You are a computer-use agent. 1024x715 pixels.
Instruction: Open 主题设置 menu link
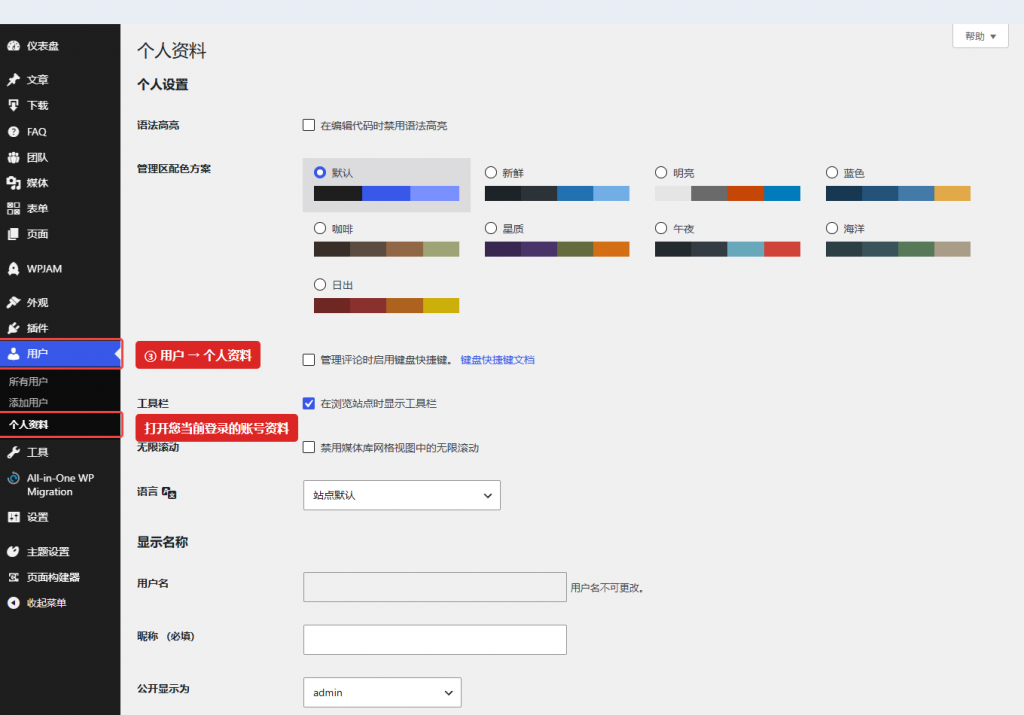(x=48, y=552)
